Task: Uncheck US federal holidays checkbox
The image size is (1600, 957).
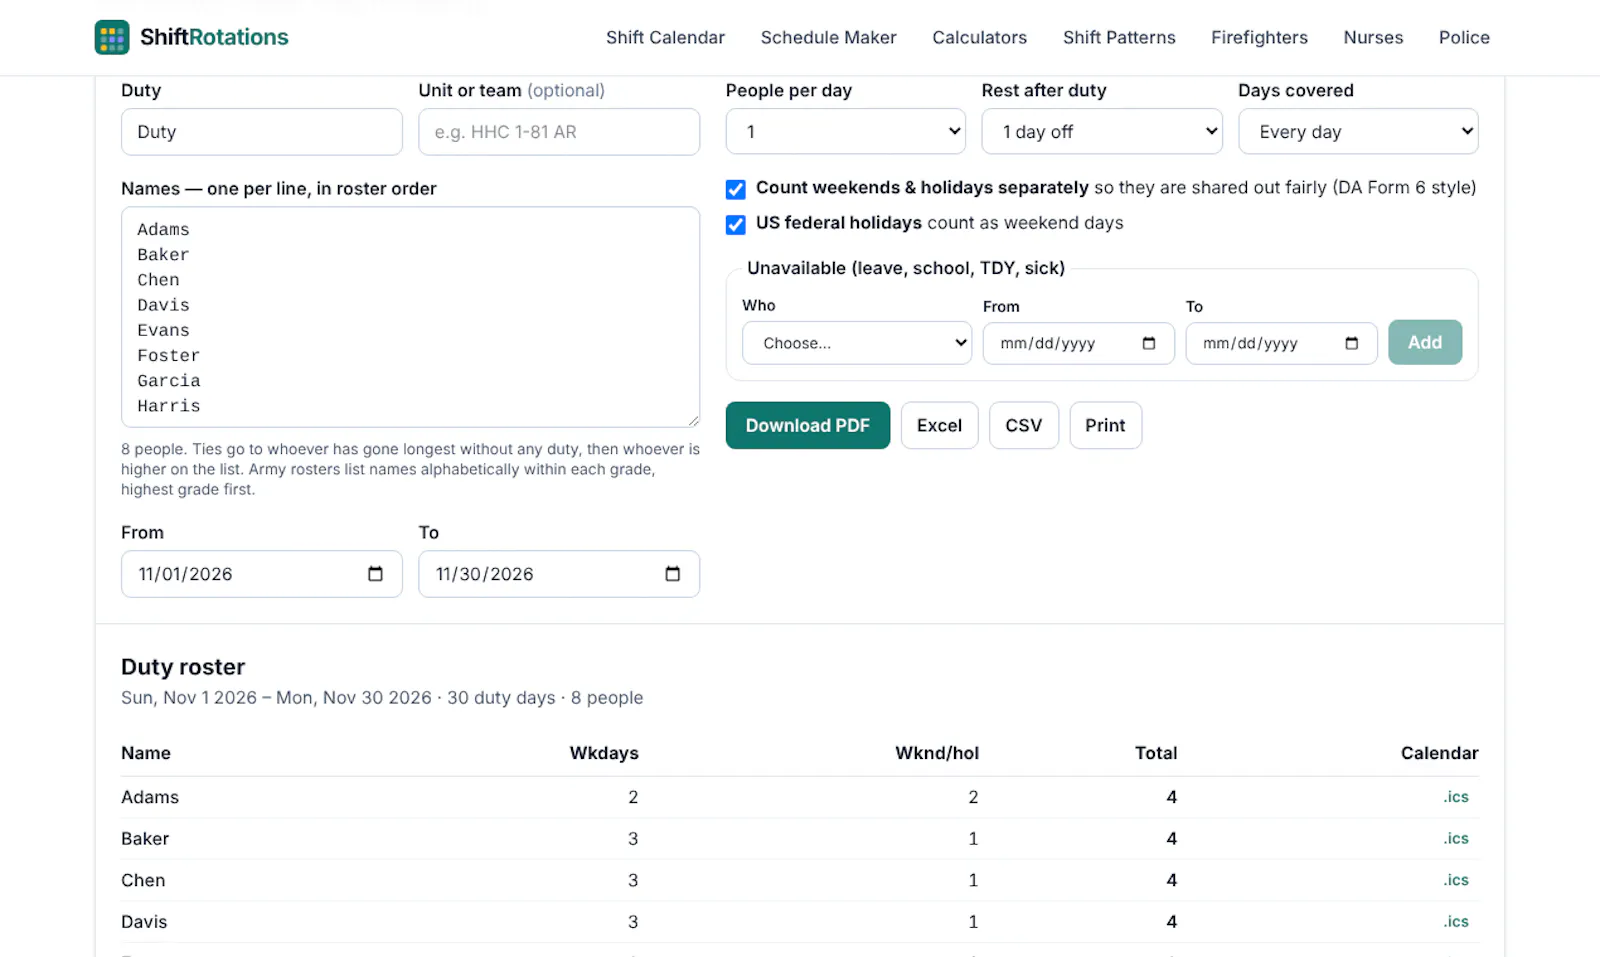Action: (x=736, y=224)
